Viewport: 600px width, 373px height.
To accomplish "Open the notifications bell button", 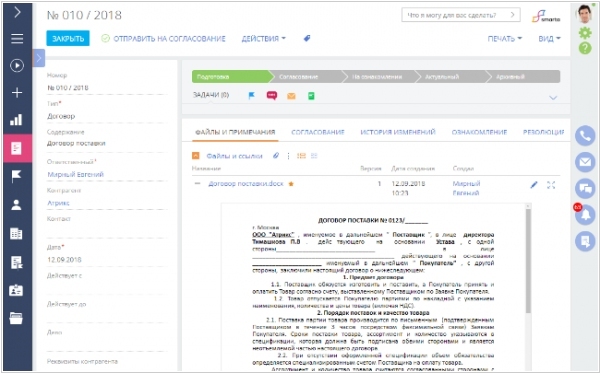I will click(x=585, y=215).
